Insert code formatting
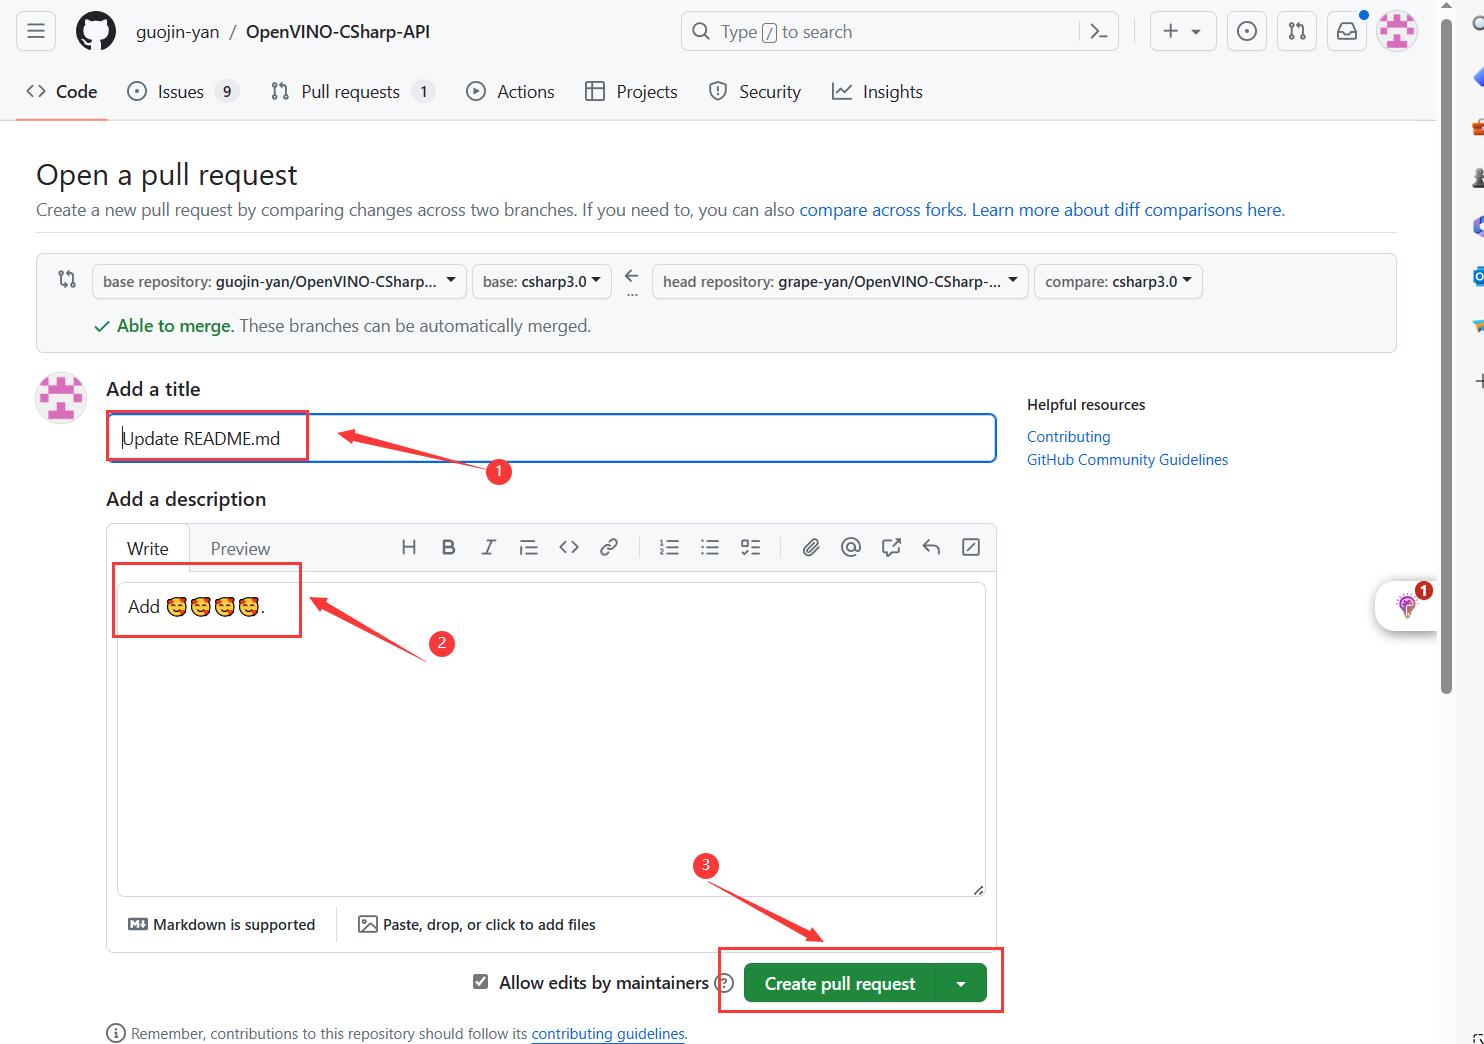Viewport: 1484px width, 1044px height. click(568, 547)
